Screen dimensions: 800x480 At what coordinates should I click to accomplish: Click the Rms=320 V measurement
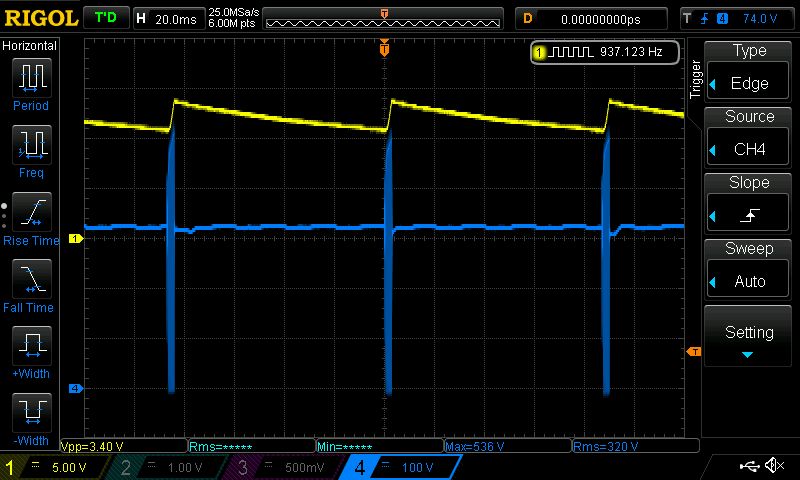606,446
